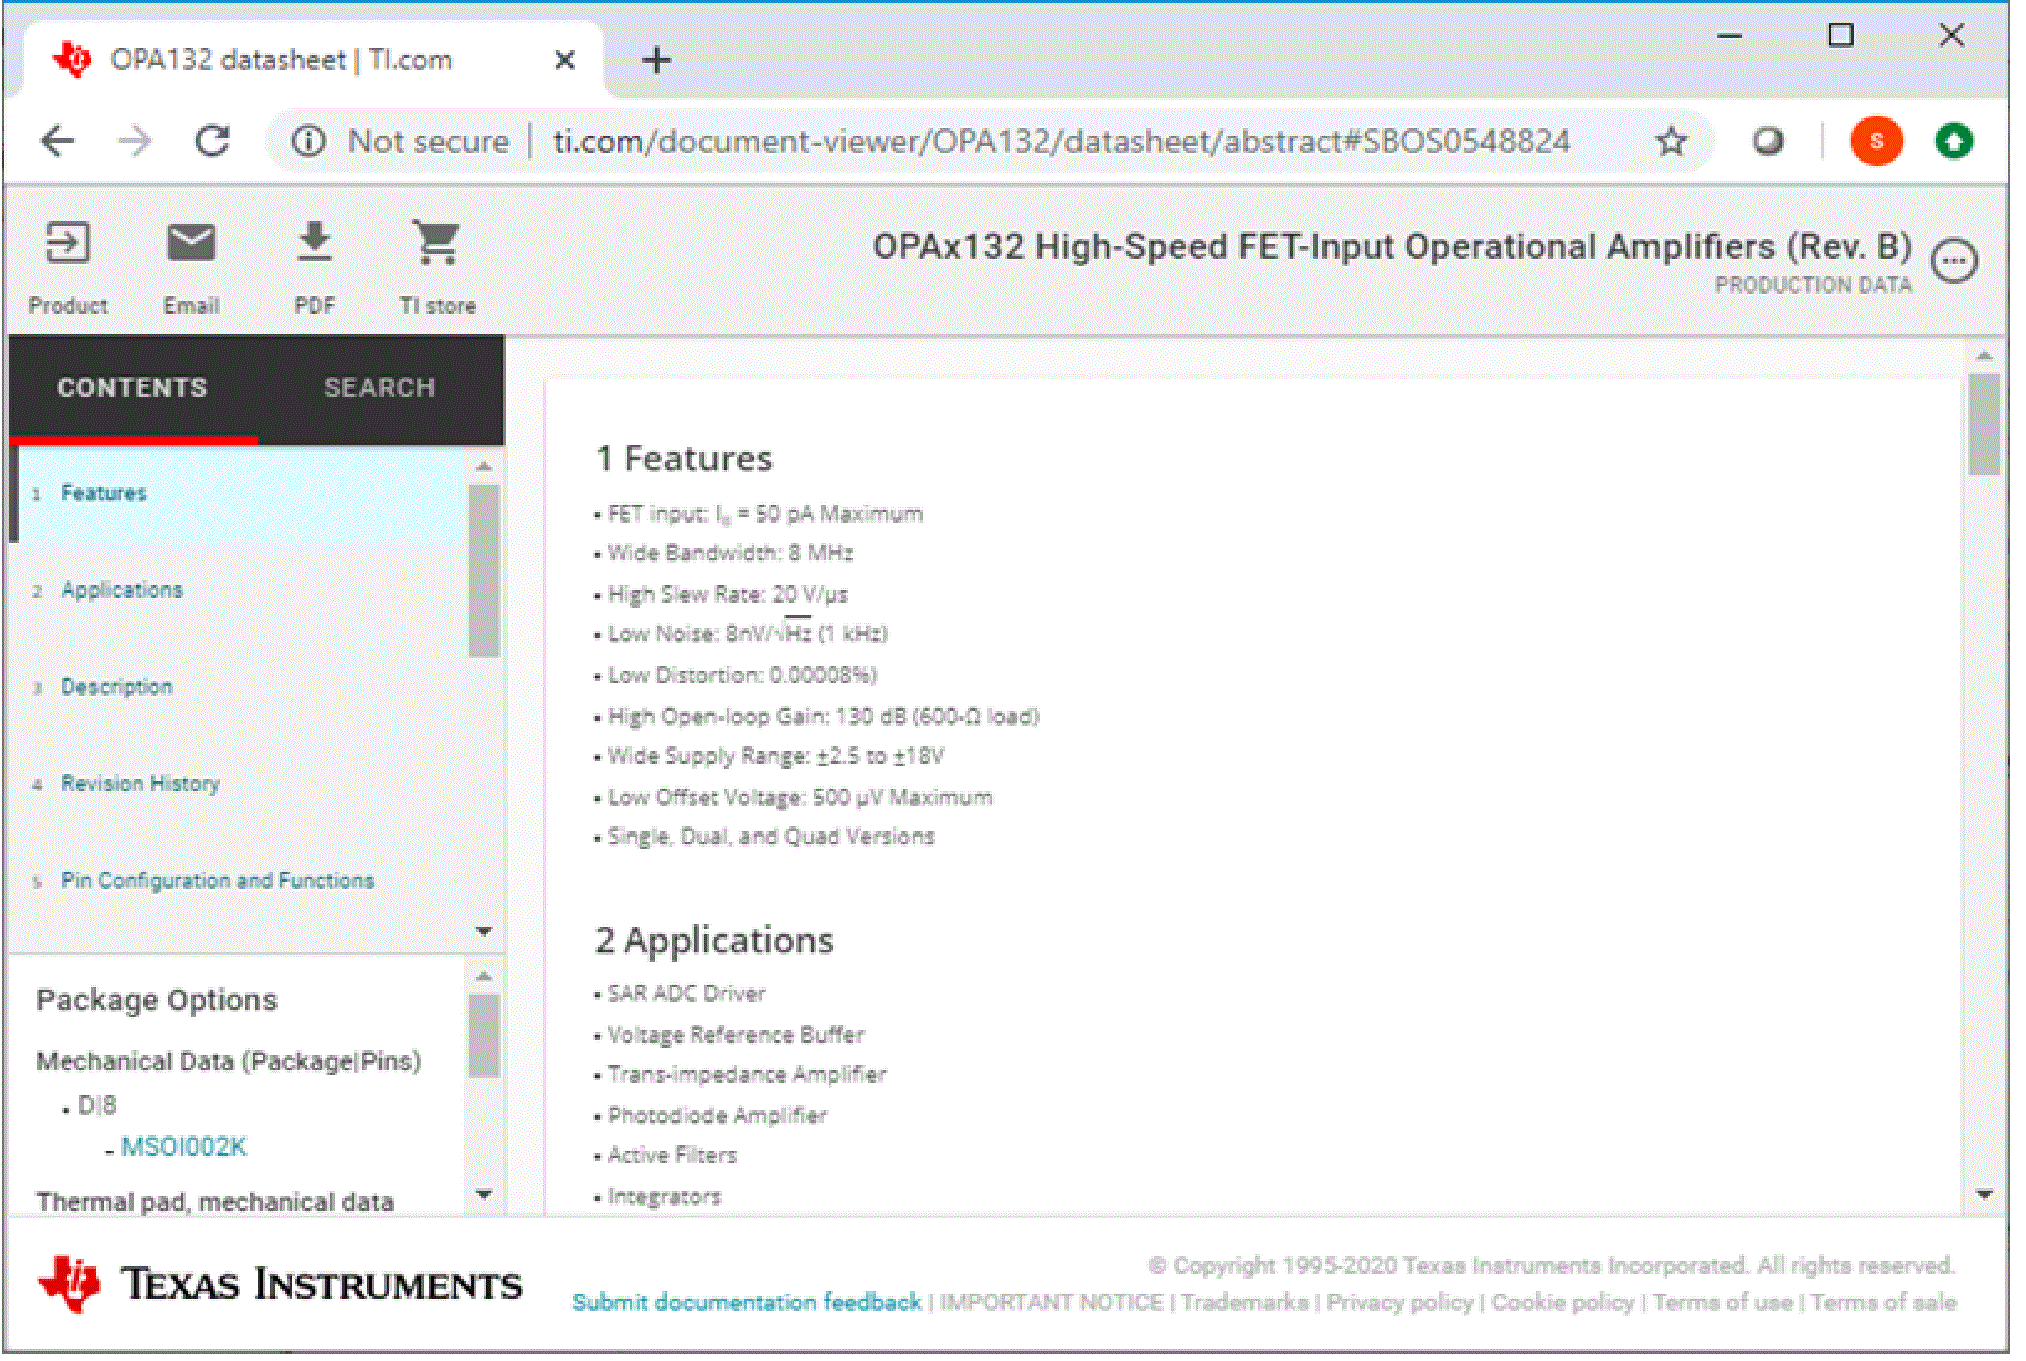
Task: Click contents list scroll up arrow
Action: coord(484,466)
